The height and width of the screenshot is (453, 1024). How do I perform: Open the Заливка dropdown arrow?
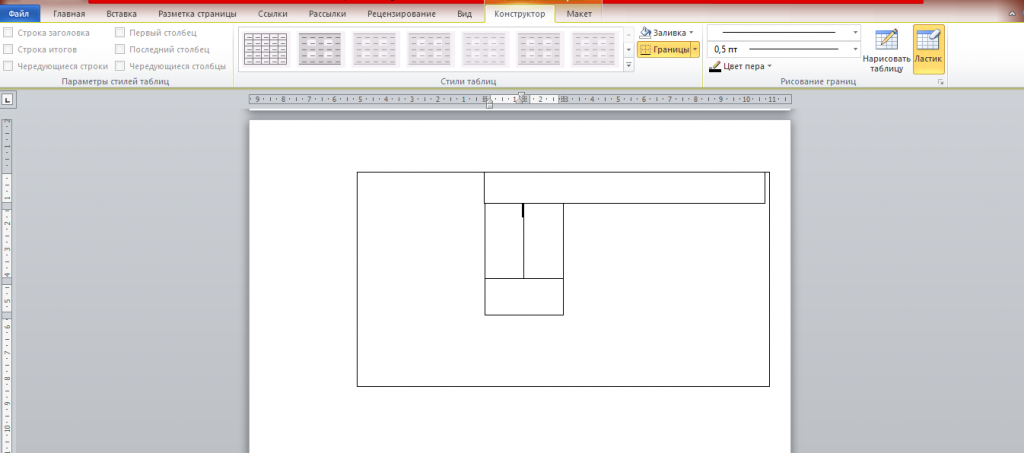point(691,32)
